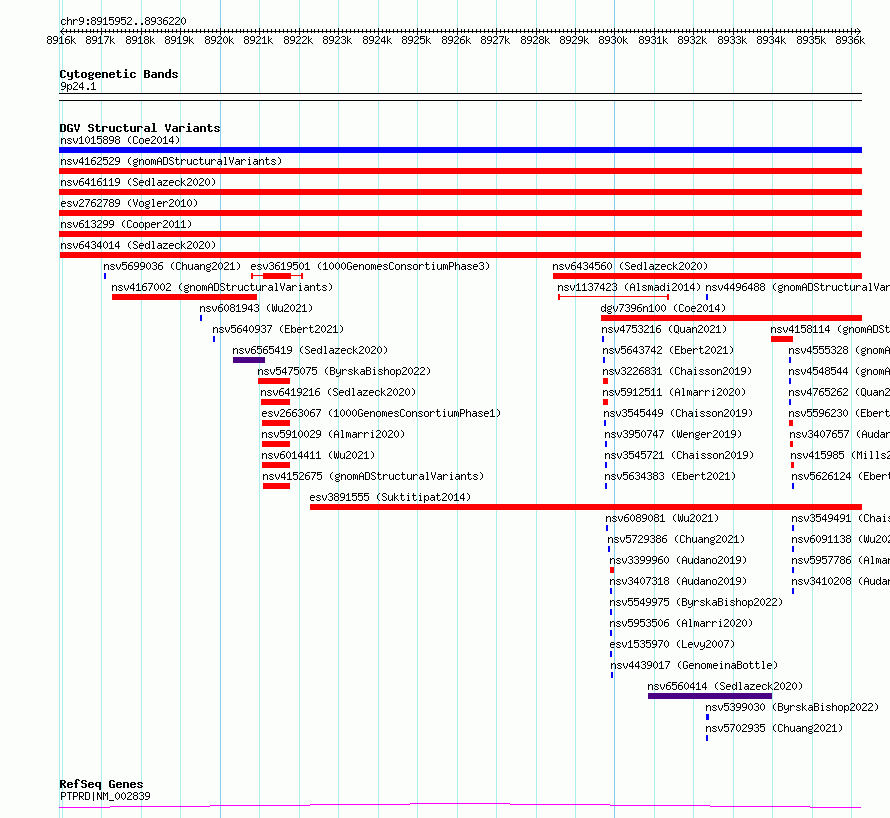Click the nsv1015898 (Coe2014) blue variant bar

coord(460,150)
